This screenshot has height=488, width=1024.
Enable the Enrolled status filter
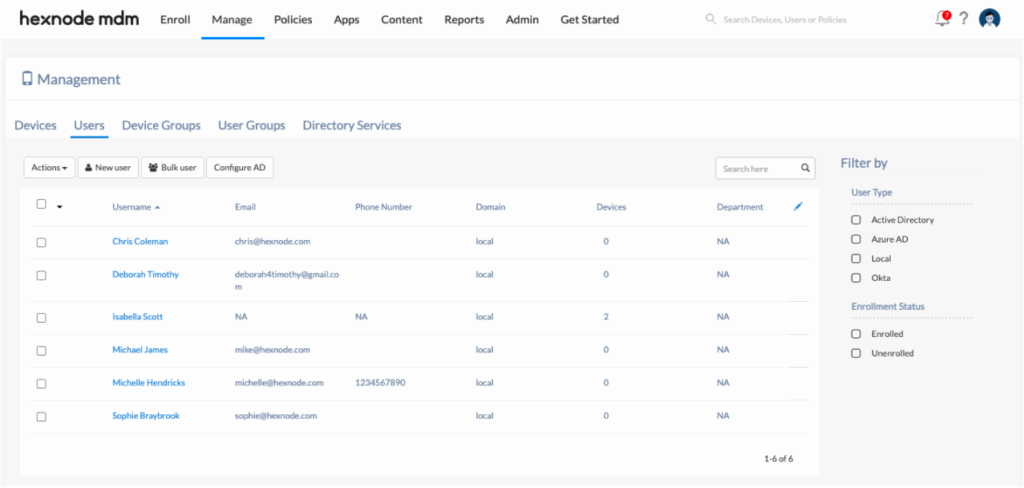tap(856, 334)
